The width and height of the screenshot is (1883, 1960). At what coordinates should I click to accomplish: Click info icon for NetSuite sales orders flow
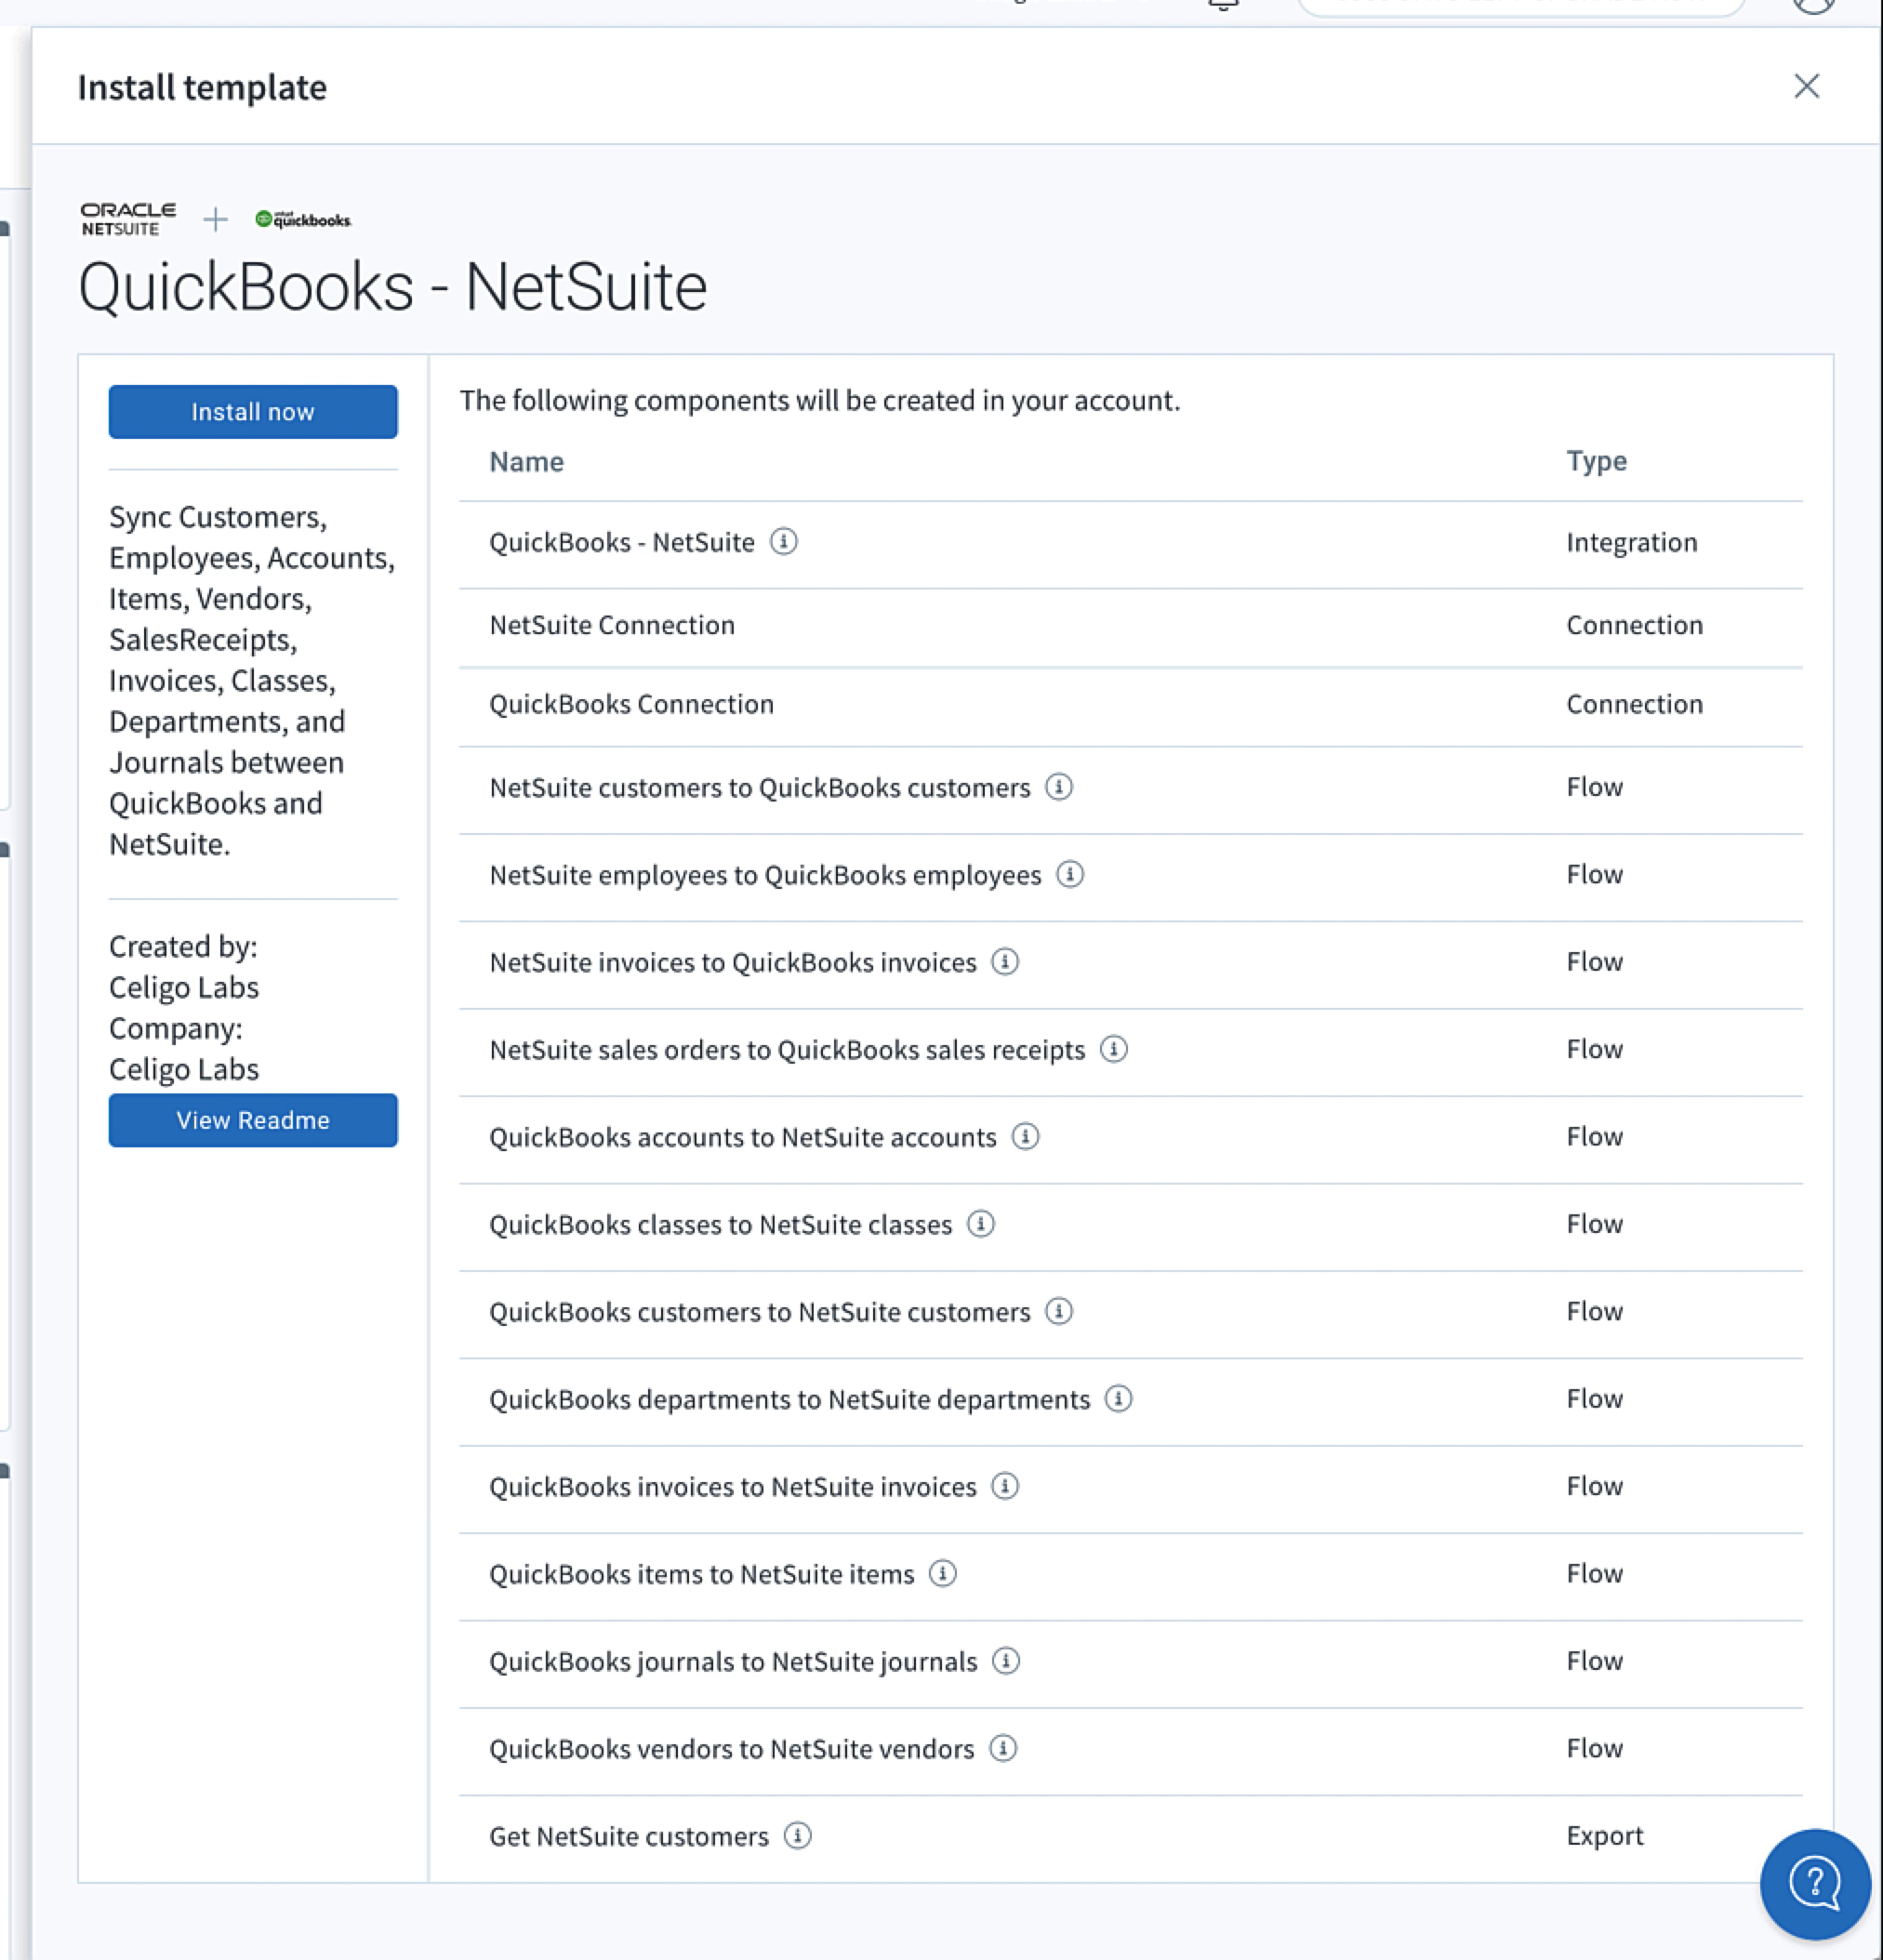click(1114, 1049)
